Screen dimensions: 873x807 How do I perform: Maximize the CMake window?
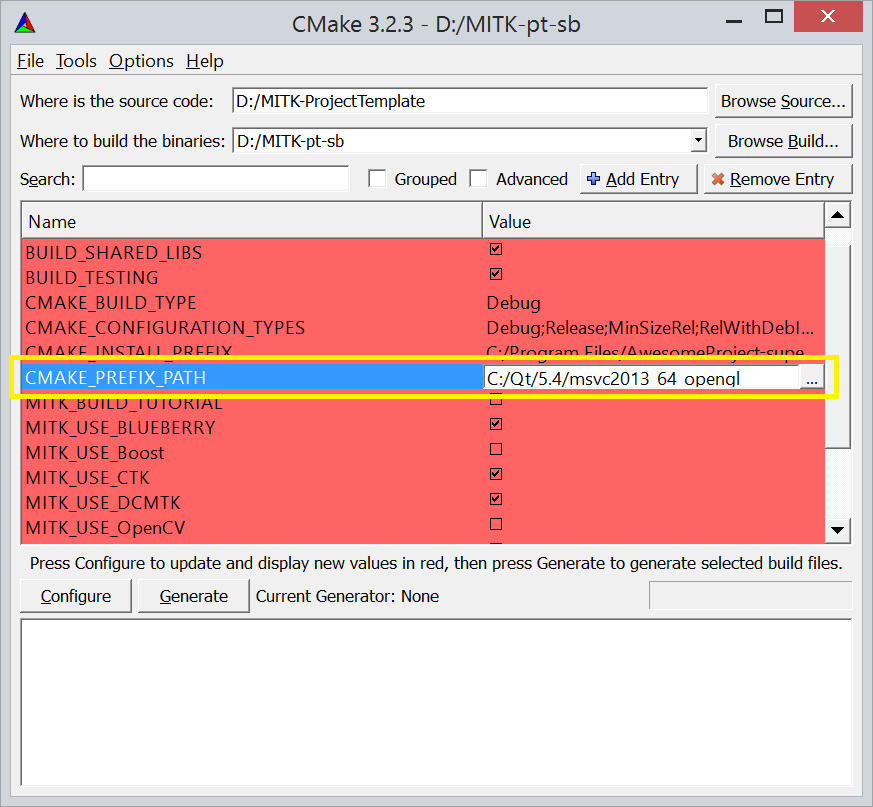coord(773,18)
